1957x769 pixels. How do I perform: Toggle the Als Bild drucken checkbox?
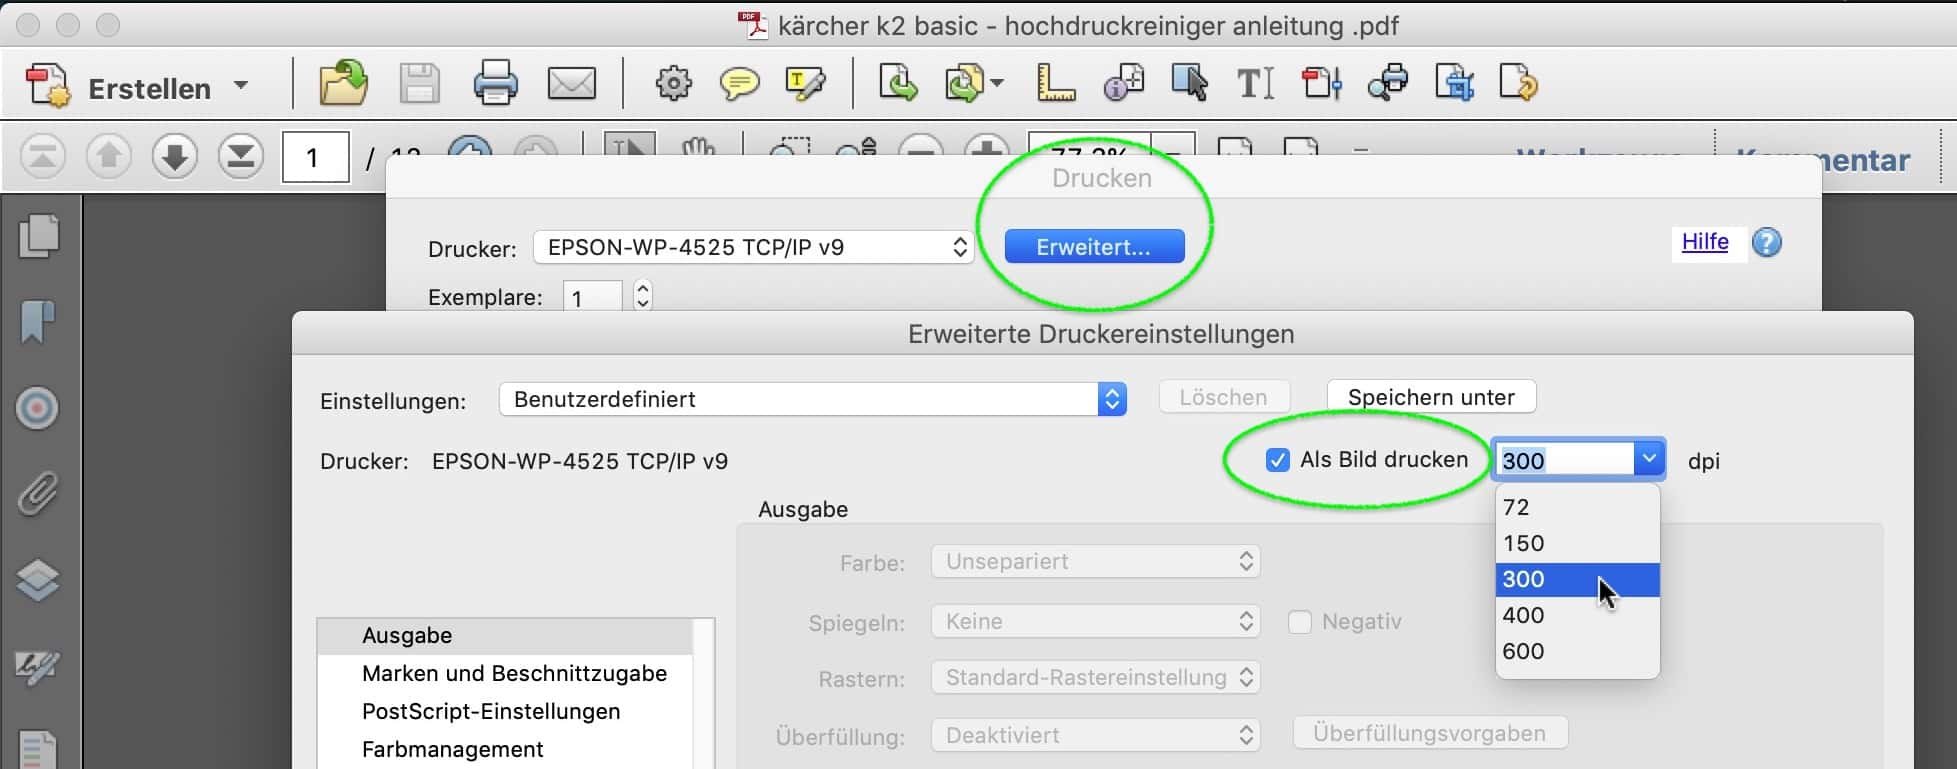coord(1277,460)
